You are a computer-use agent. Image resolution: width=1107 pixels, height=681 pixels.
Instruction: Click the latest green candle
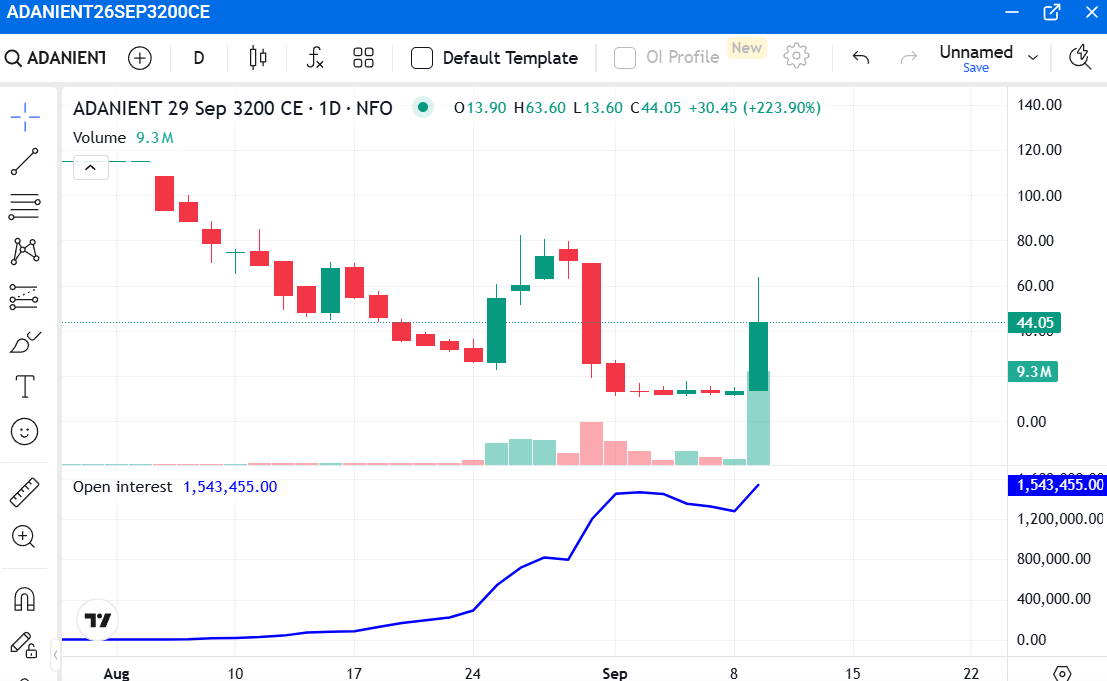tap(758, 356)
